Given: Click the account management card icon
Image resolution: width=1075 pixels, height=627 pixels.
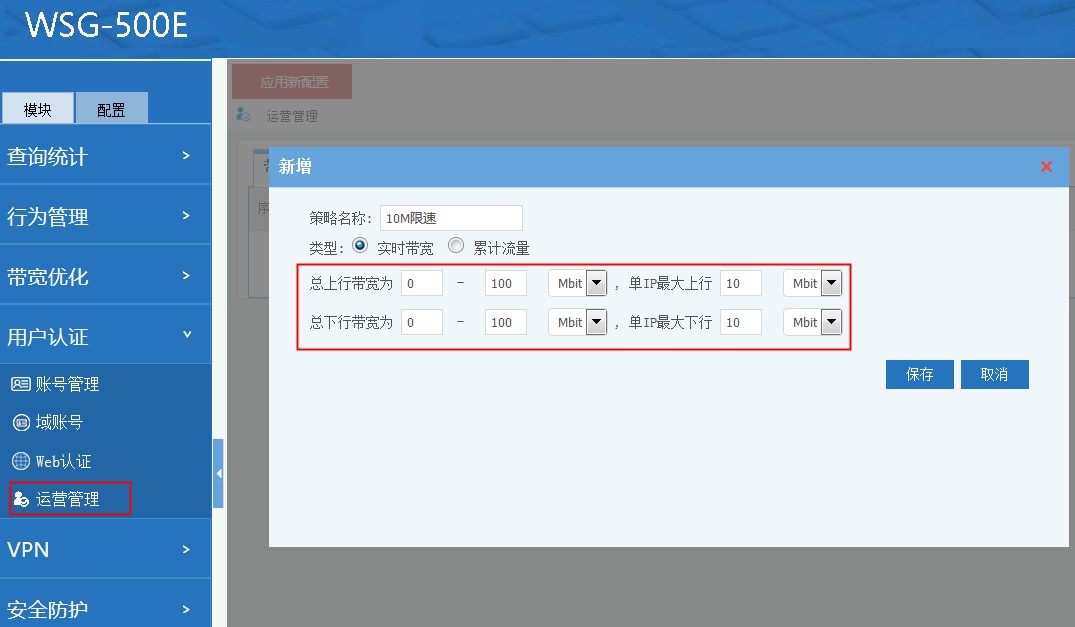Looking at the screenshot, I should [x=20, y=384].
